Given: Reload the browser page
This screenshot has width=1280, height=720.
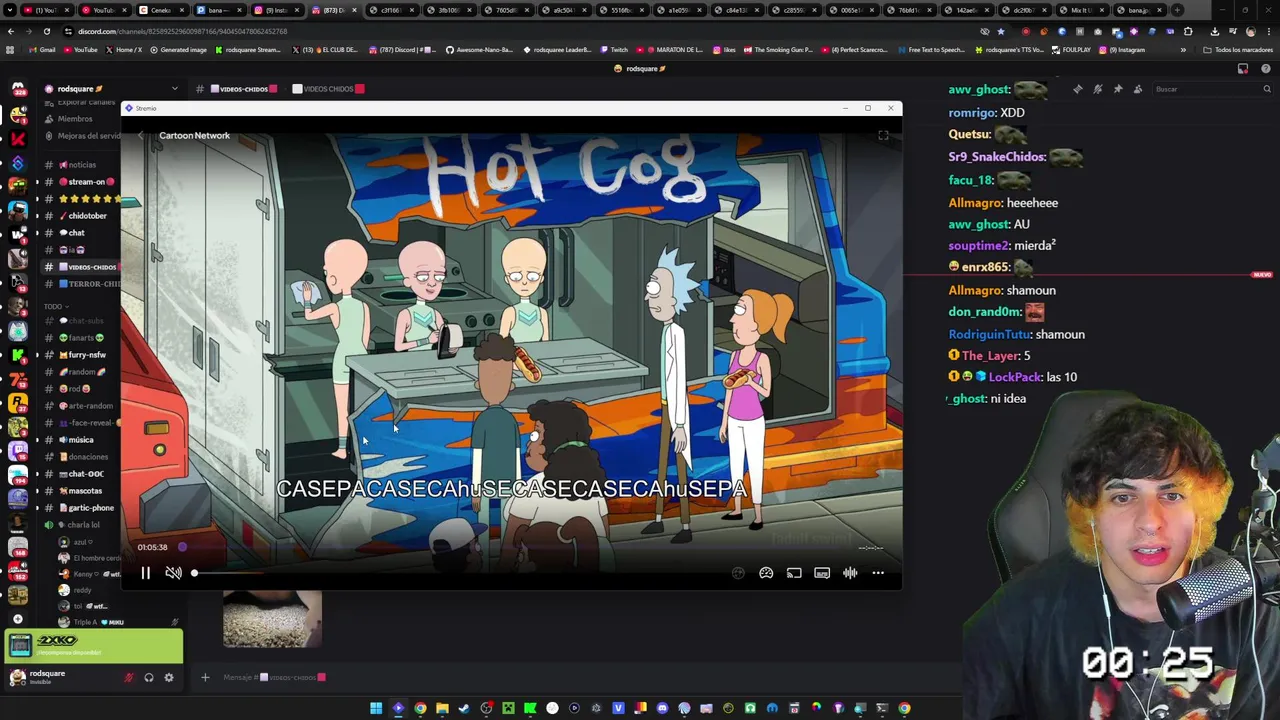Looking at the screenshot, I should 46,31.
